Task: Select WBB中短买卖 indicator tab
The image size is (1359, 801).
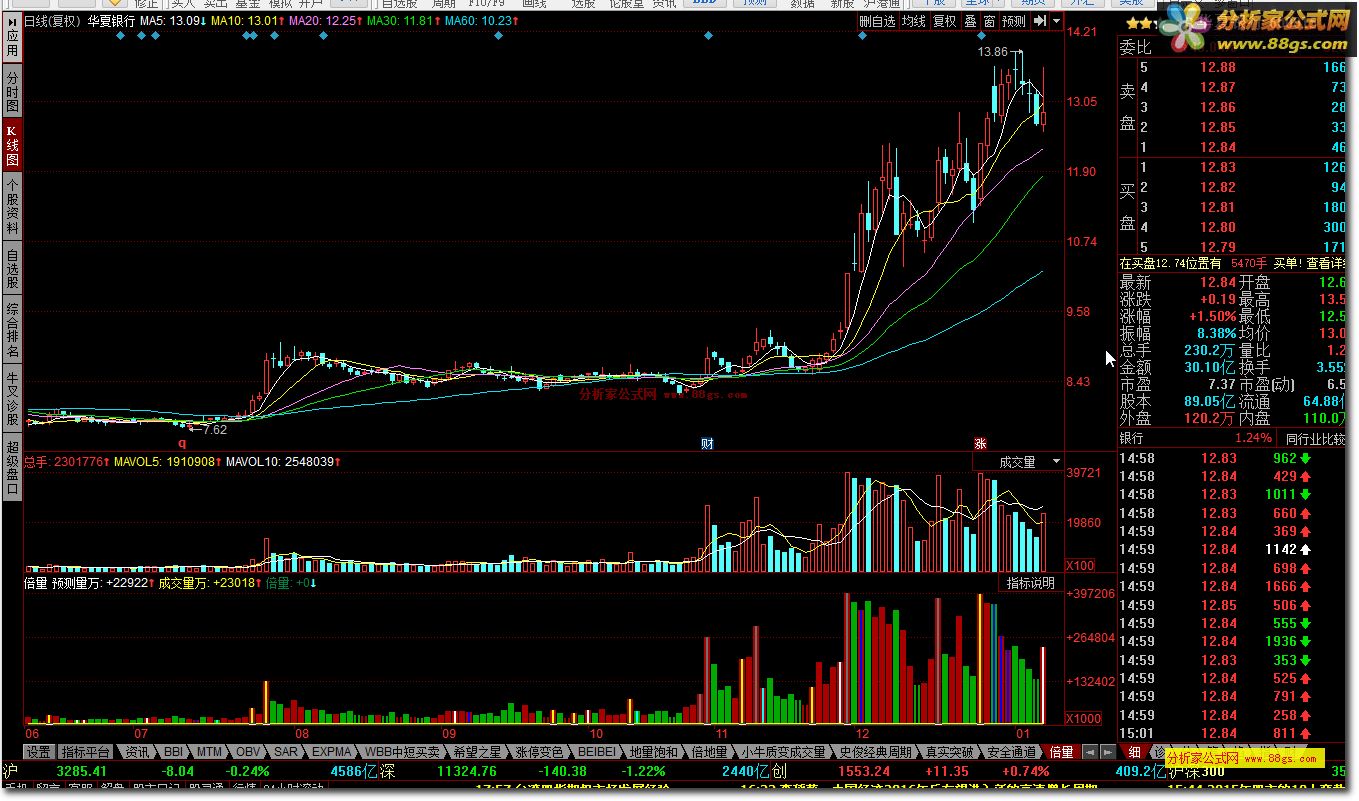Action: (x=402, y=752)
